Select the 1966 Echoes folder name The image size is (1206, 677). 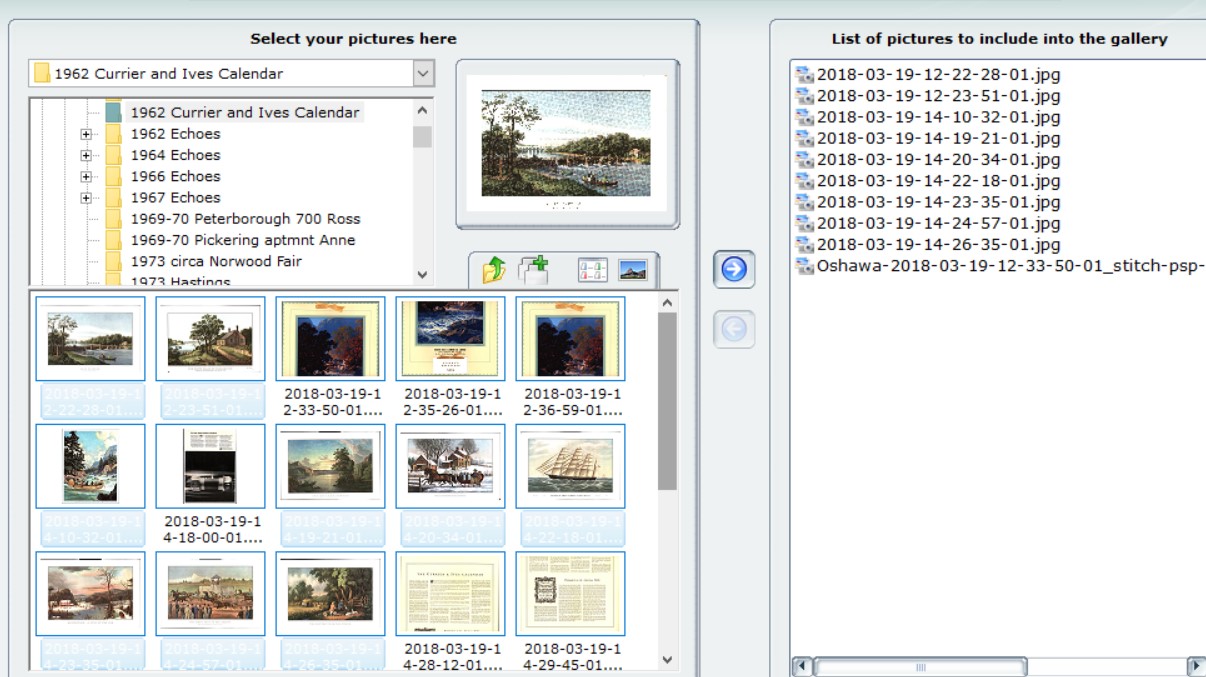[175, 176]
